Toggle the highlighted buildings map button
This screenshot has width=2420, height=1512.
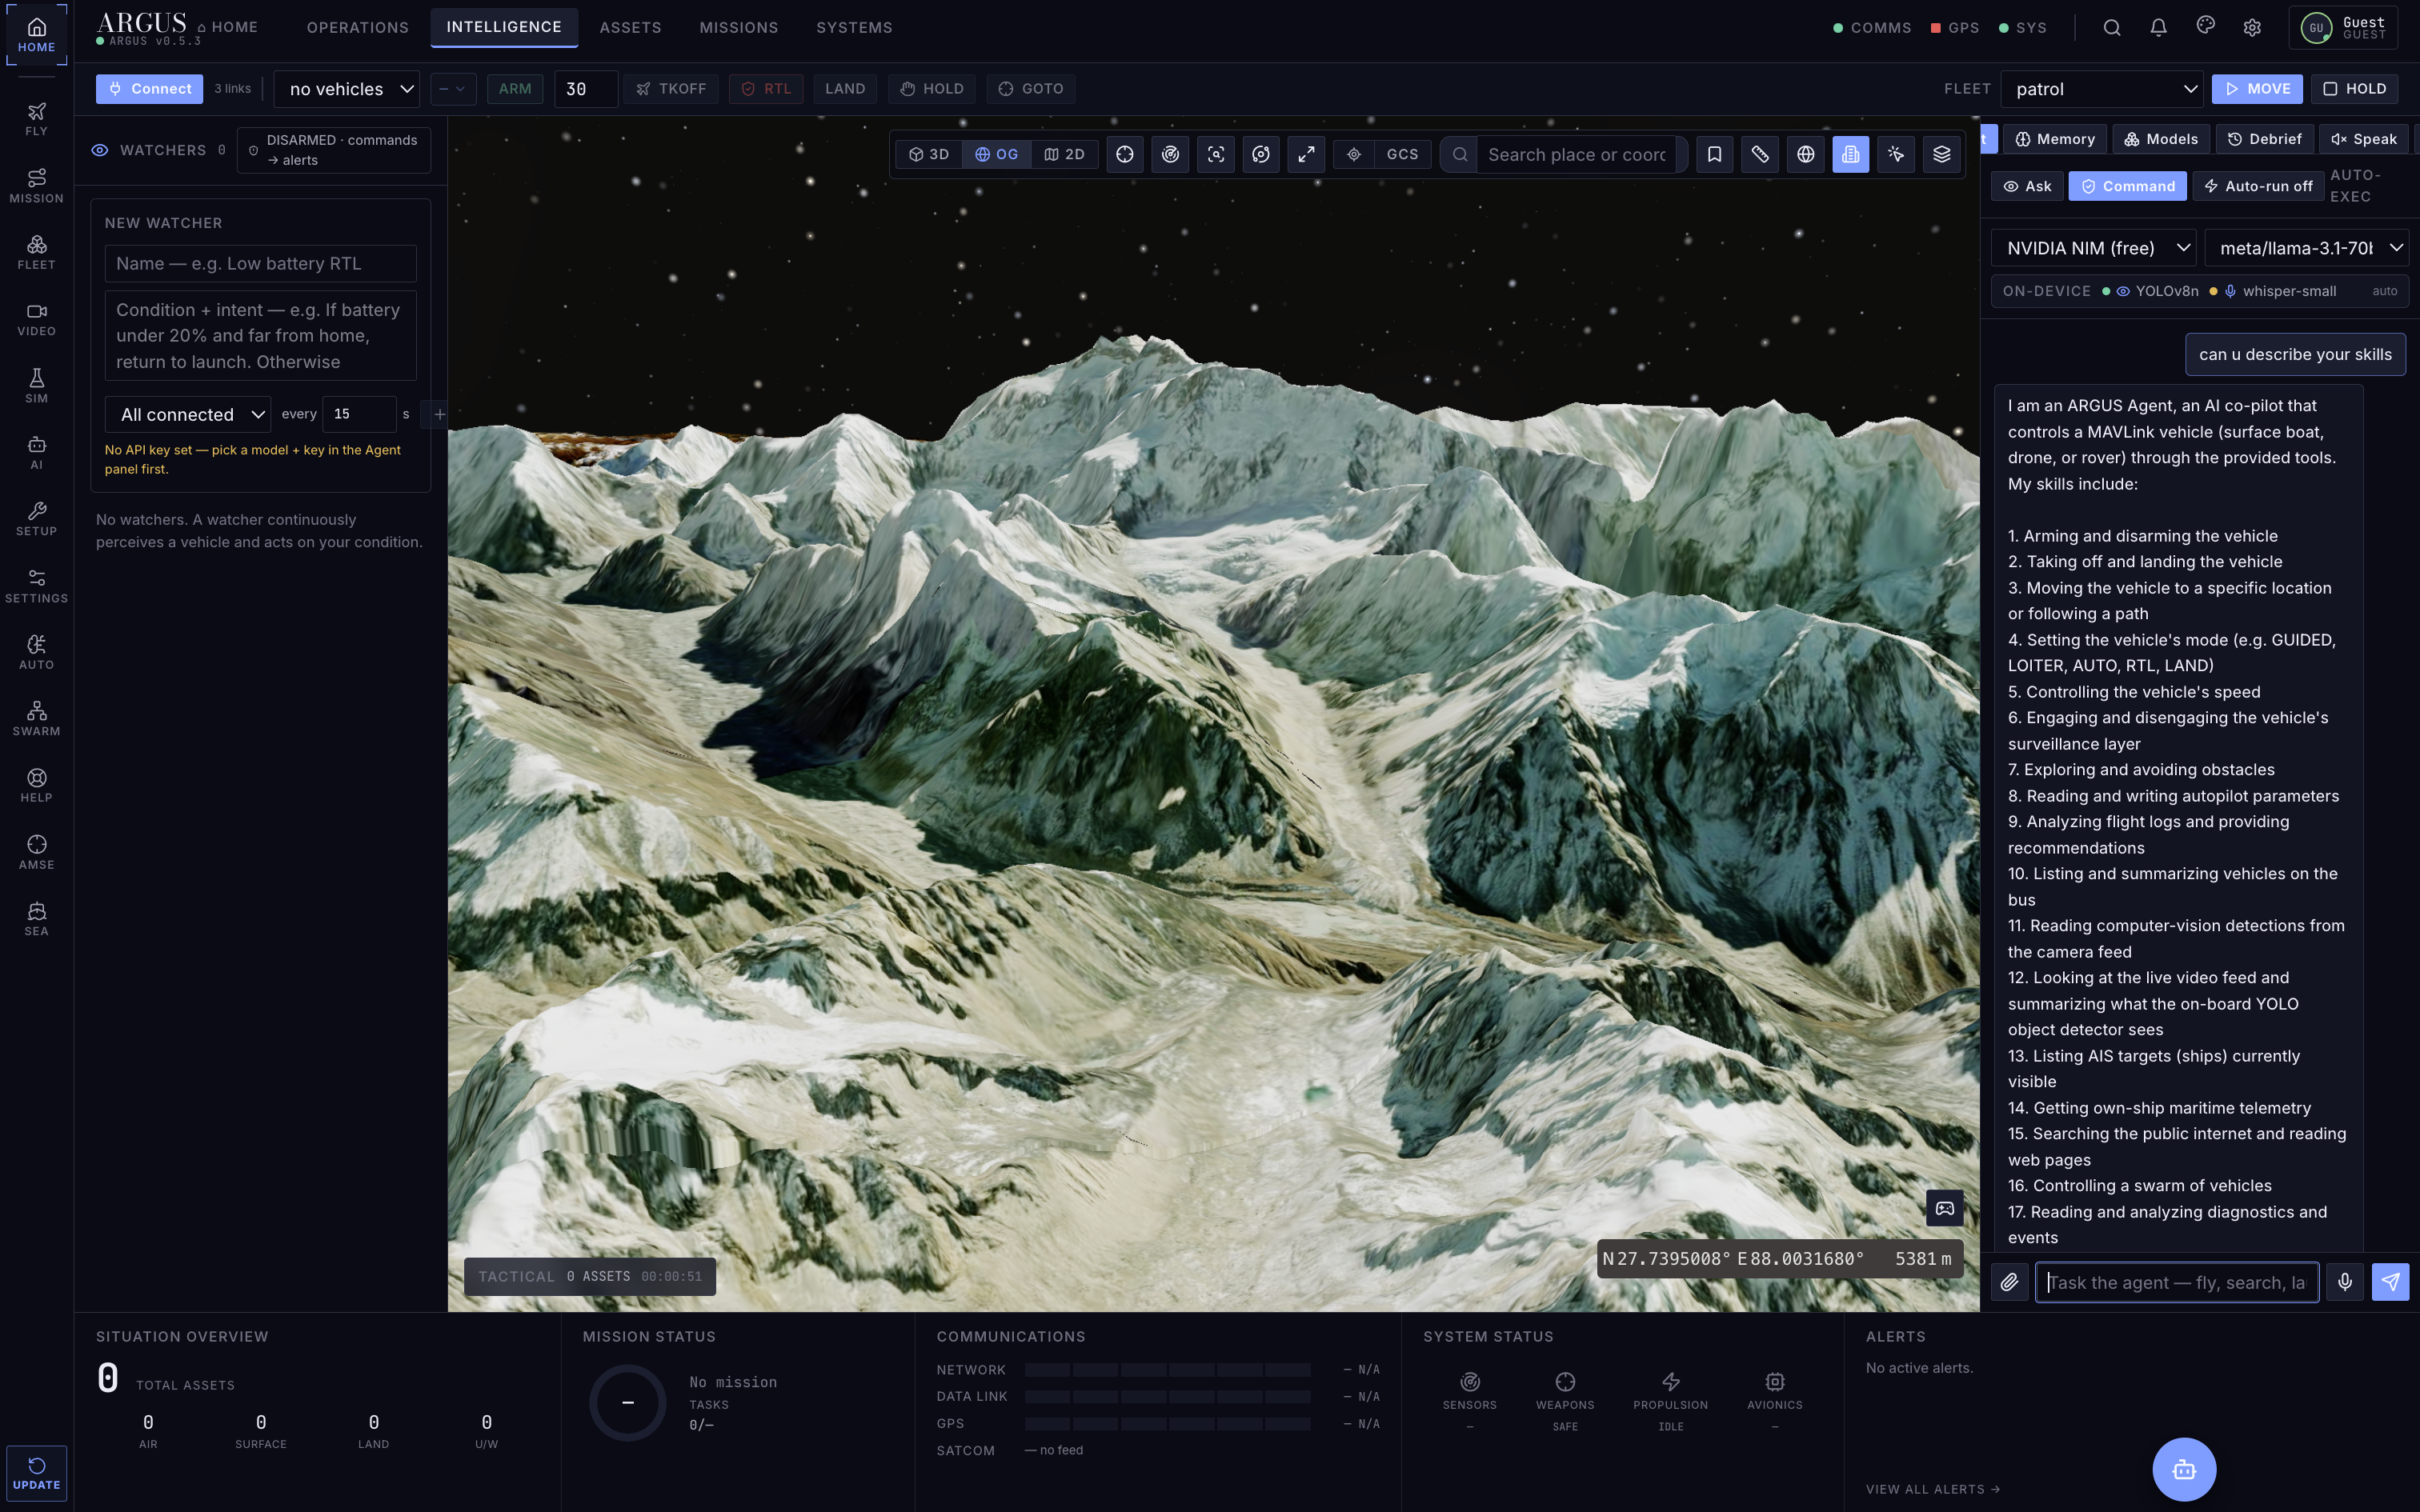(1850, 154)
